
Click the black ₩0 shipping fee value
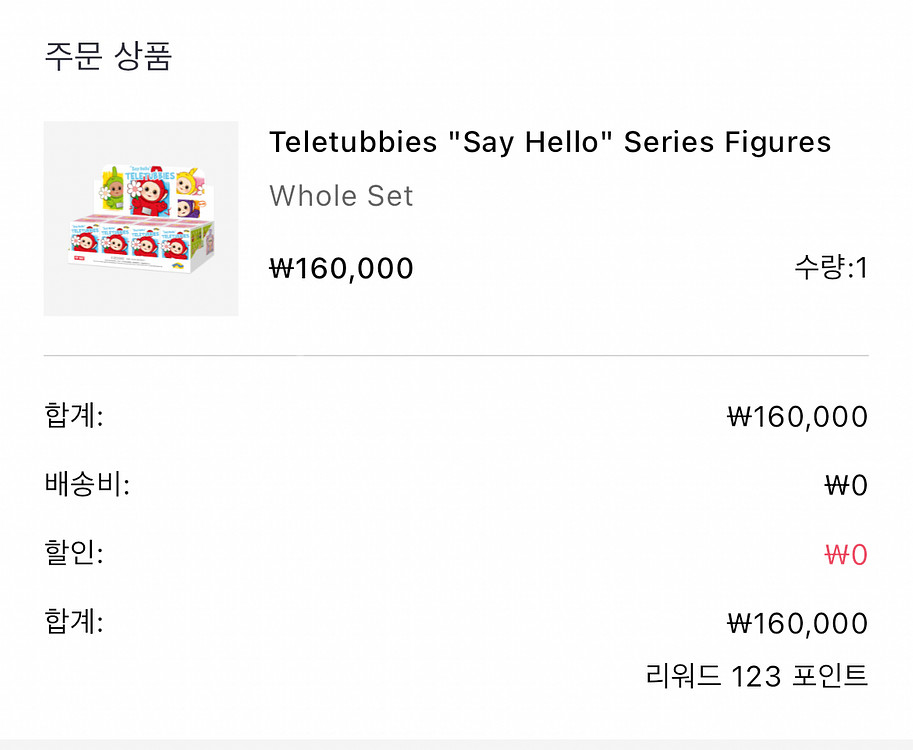[x=845, y=486]
